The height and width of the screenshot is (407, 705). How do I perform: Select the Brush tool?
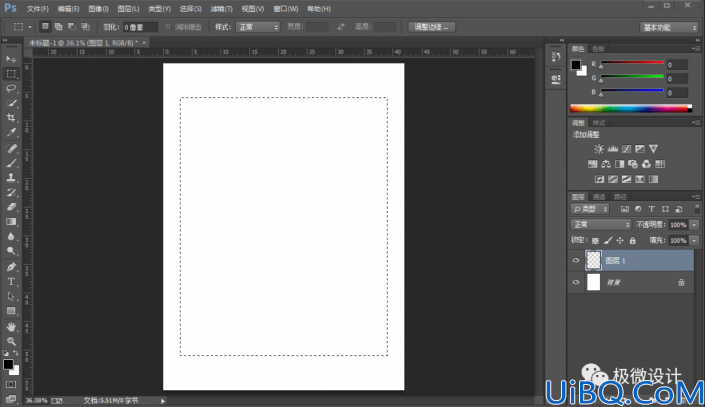coord(11,163)
